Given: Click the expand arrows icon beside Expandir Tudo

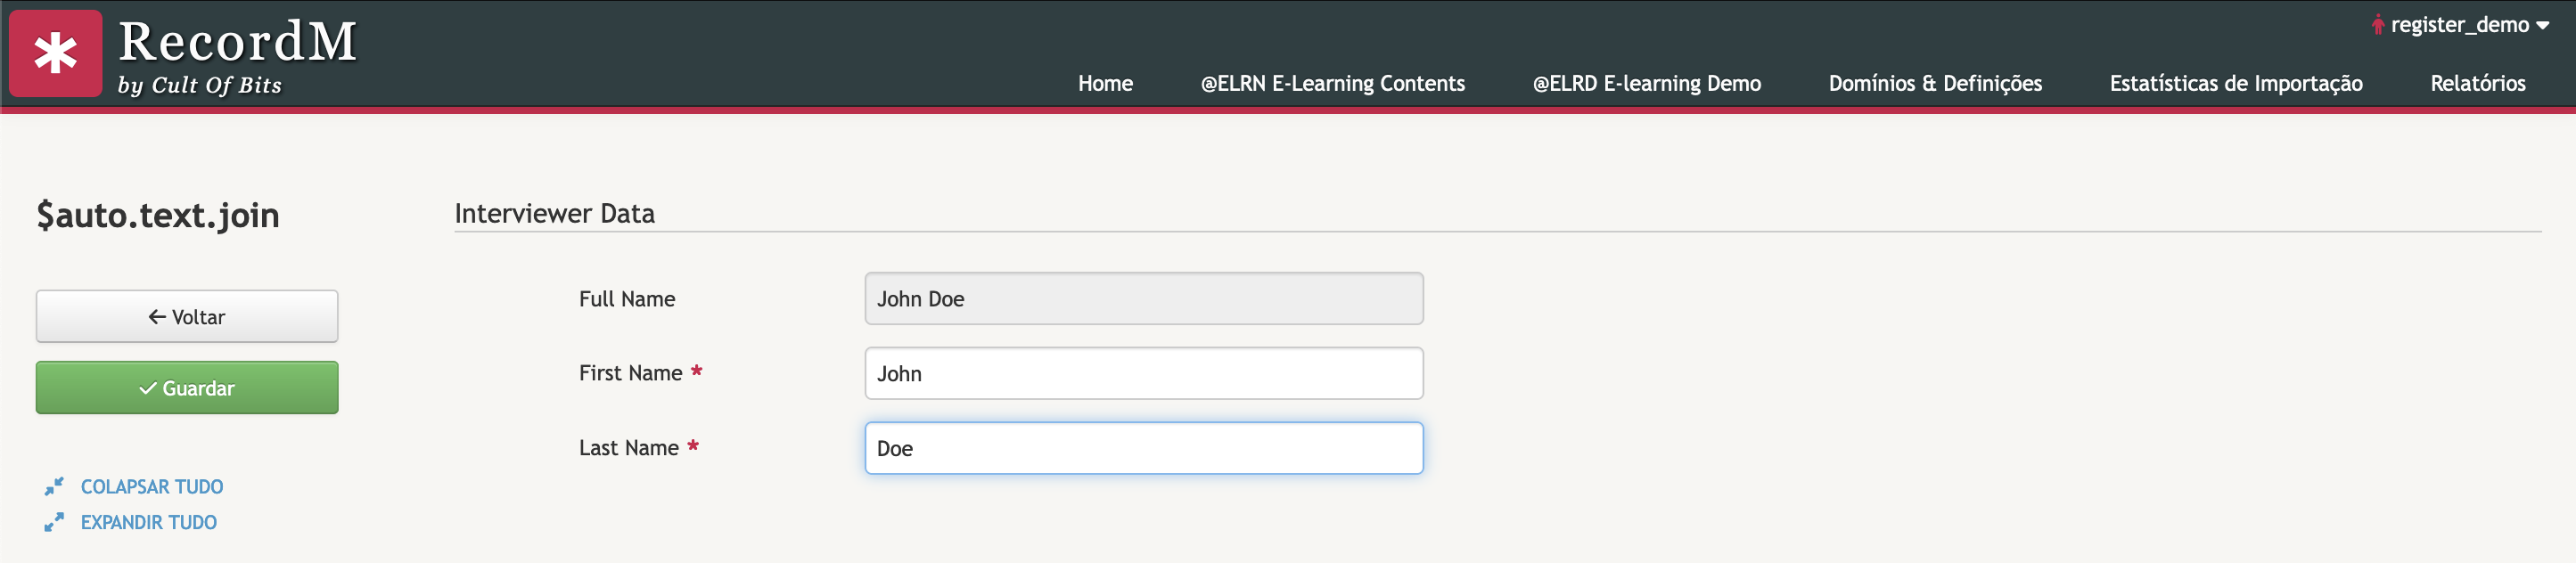Looking at the screenshot, I should (54, 522).
